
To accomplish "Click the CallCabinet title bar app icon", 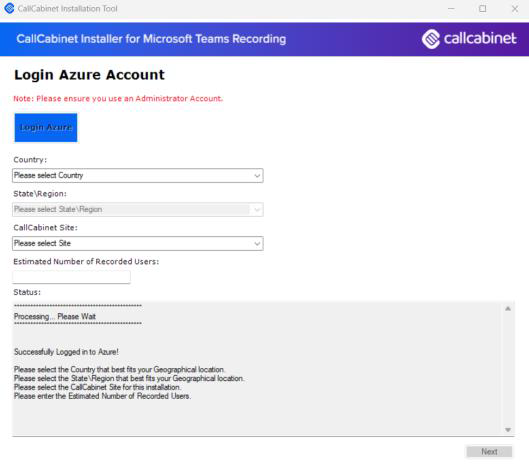I will (x=9, y=8).
